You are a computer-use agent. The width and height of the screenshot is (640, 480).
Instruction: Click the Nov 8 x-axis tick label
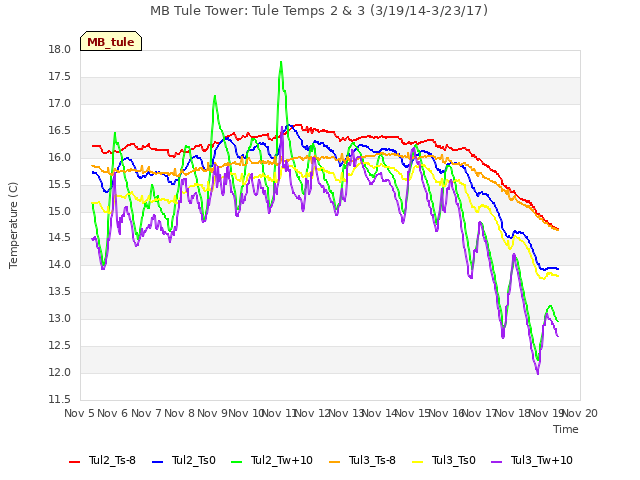tap(179, 413)
